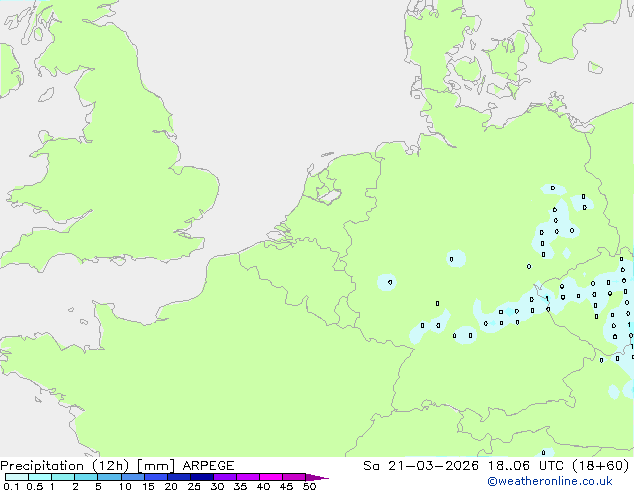Click the '50' legend value label

click(x=309, y=486)
